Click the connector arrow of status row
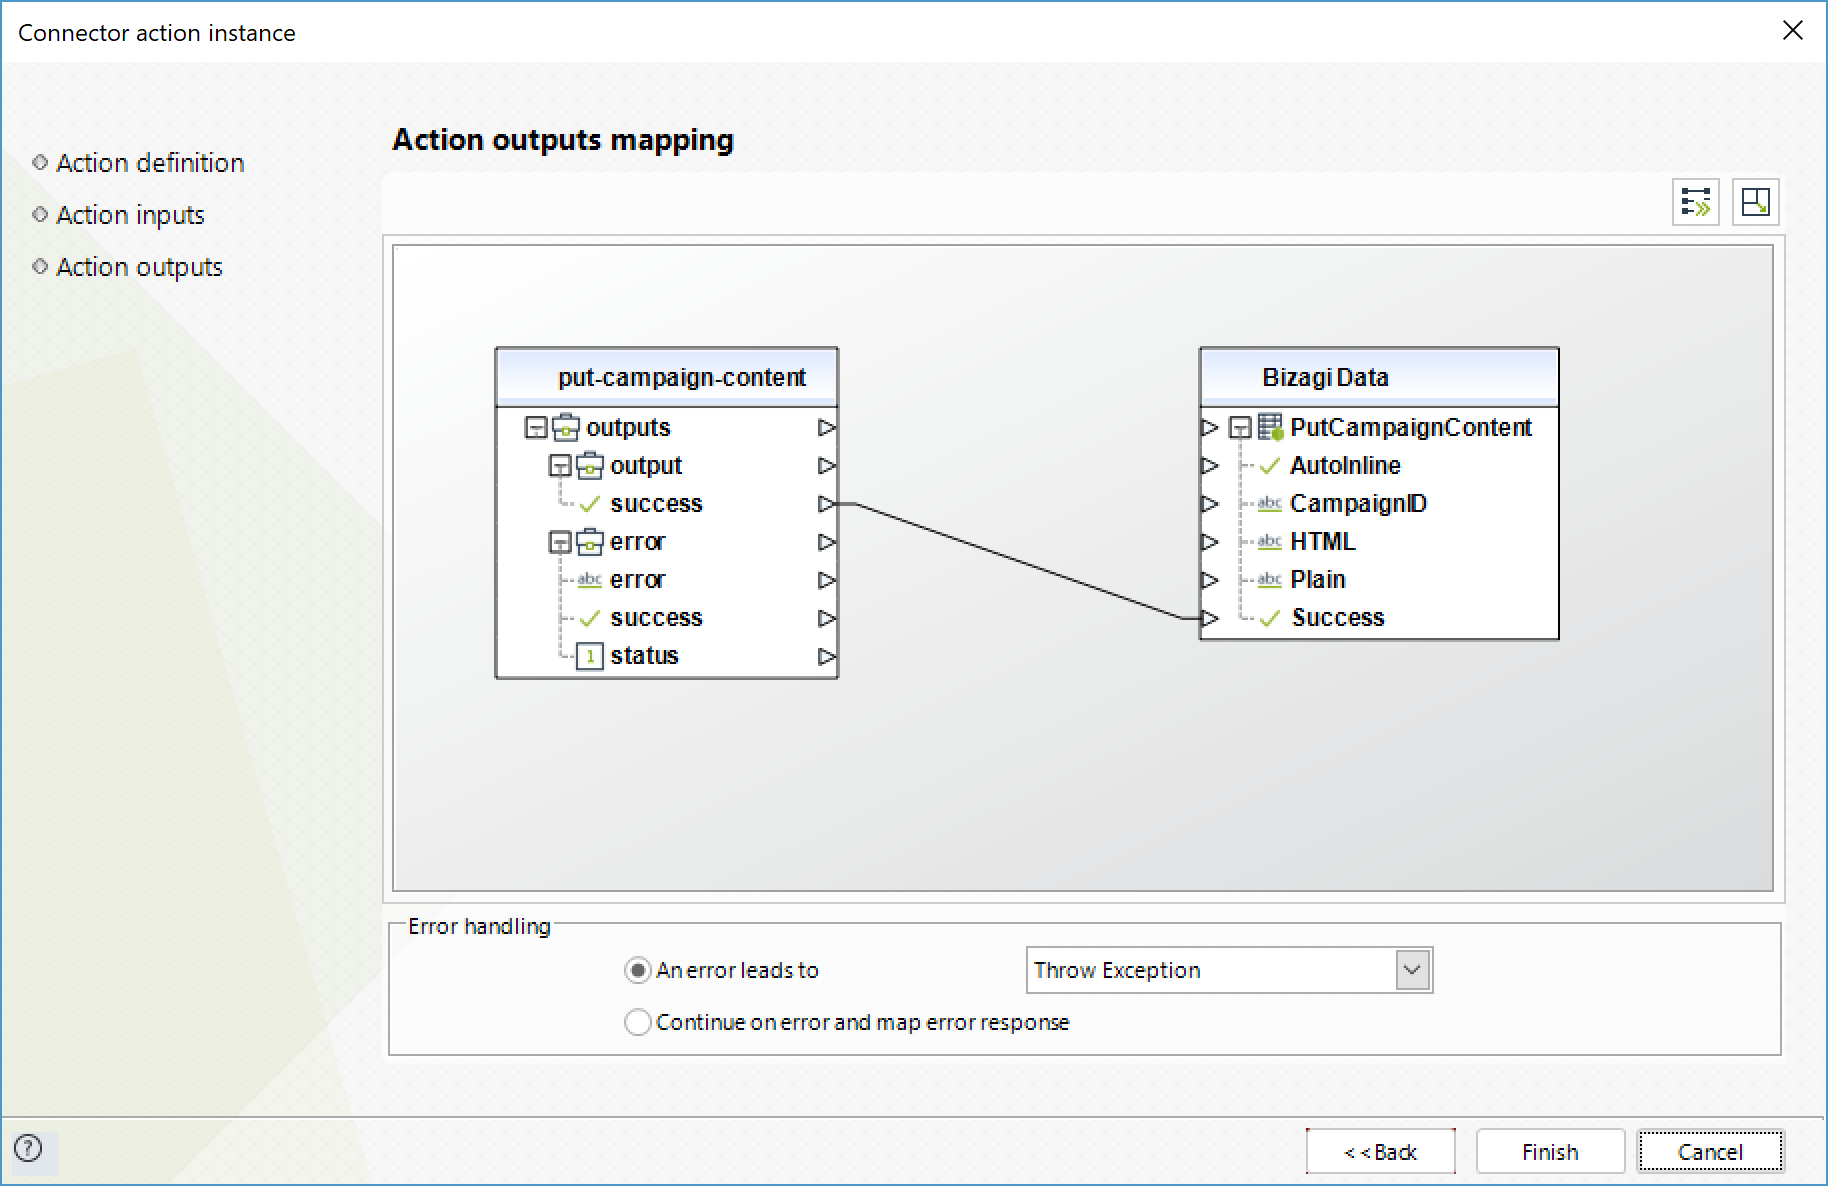This screenshot has width=1828, height=1186. click(x=827, y=656)
